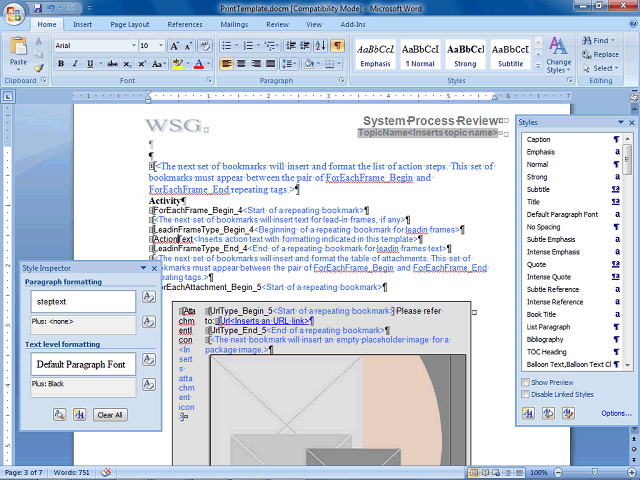
Task: Click New Style in Style Inspector
Action: [79, 415]
